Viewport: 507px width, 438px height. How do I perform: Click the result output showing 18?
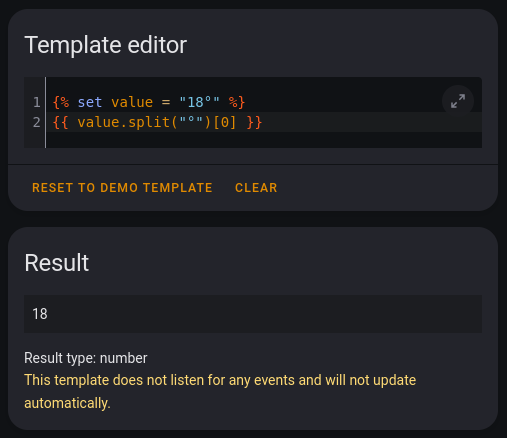tap(253, 314)
